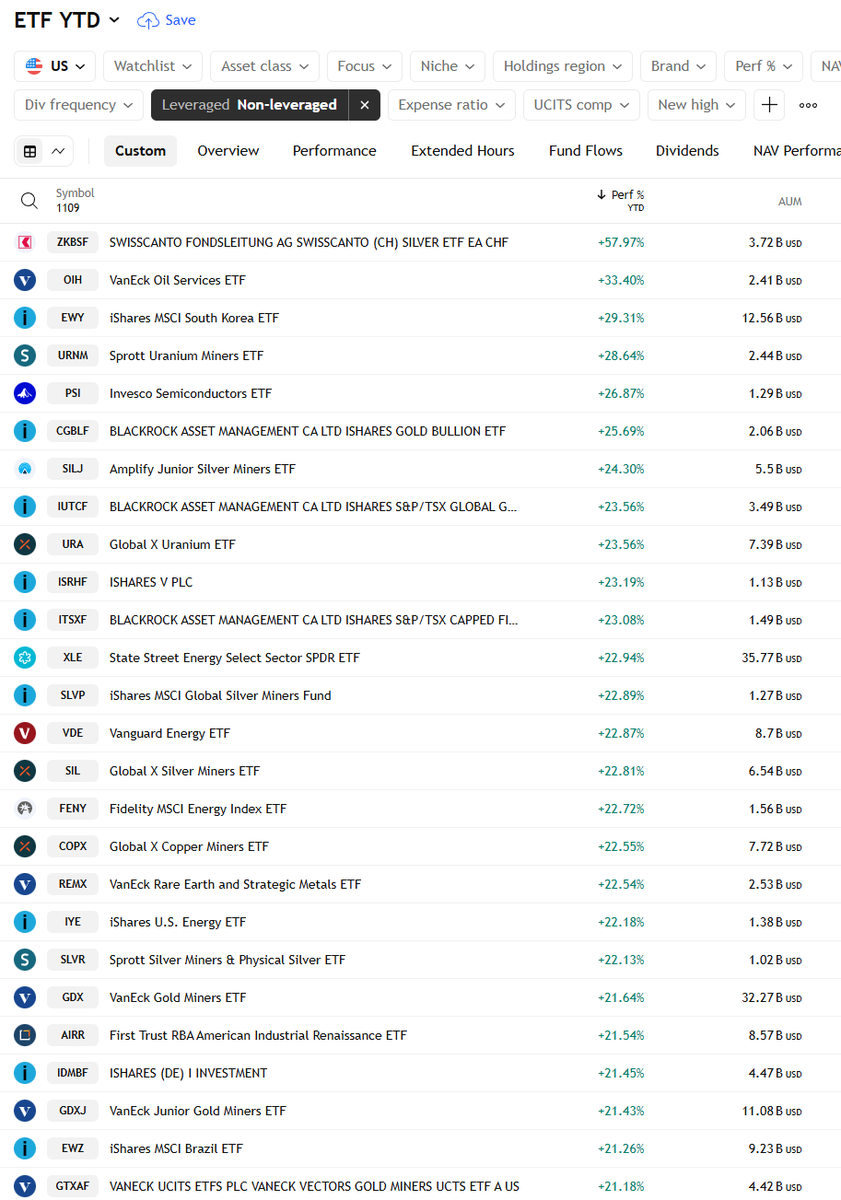The width and height of the screenshot is (841, 1200).
Task: Open the Leveraged Non-leveraged filter
Action: (x=249, y=105)
